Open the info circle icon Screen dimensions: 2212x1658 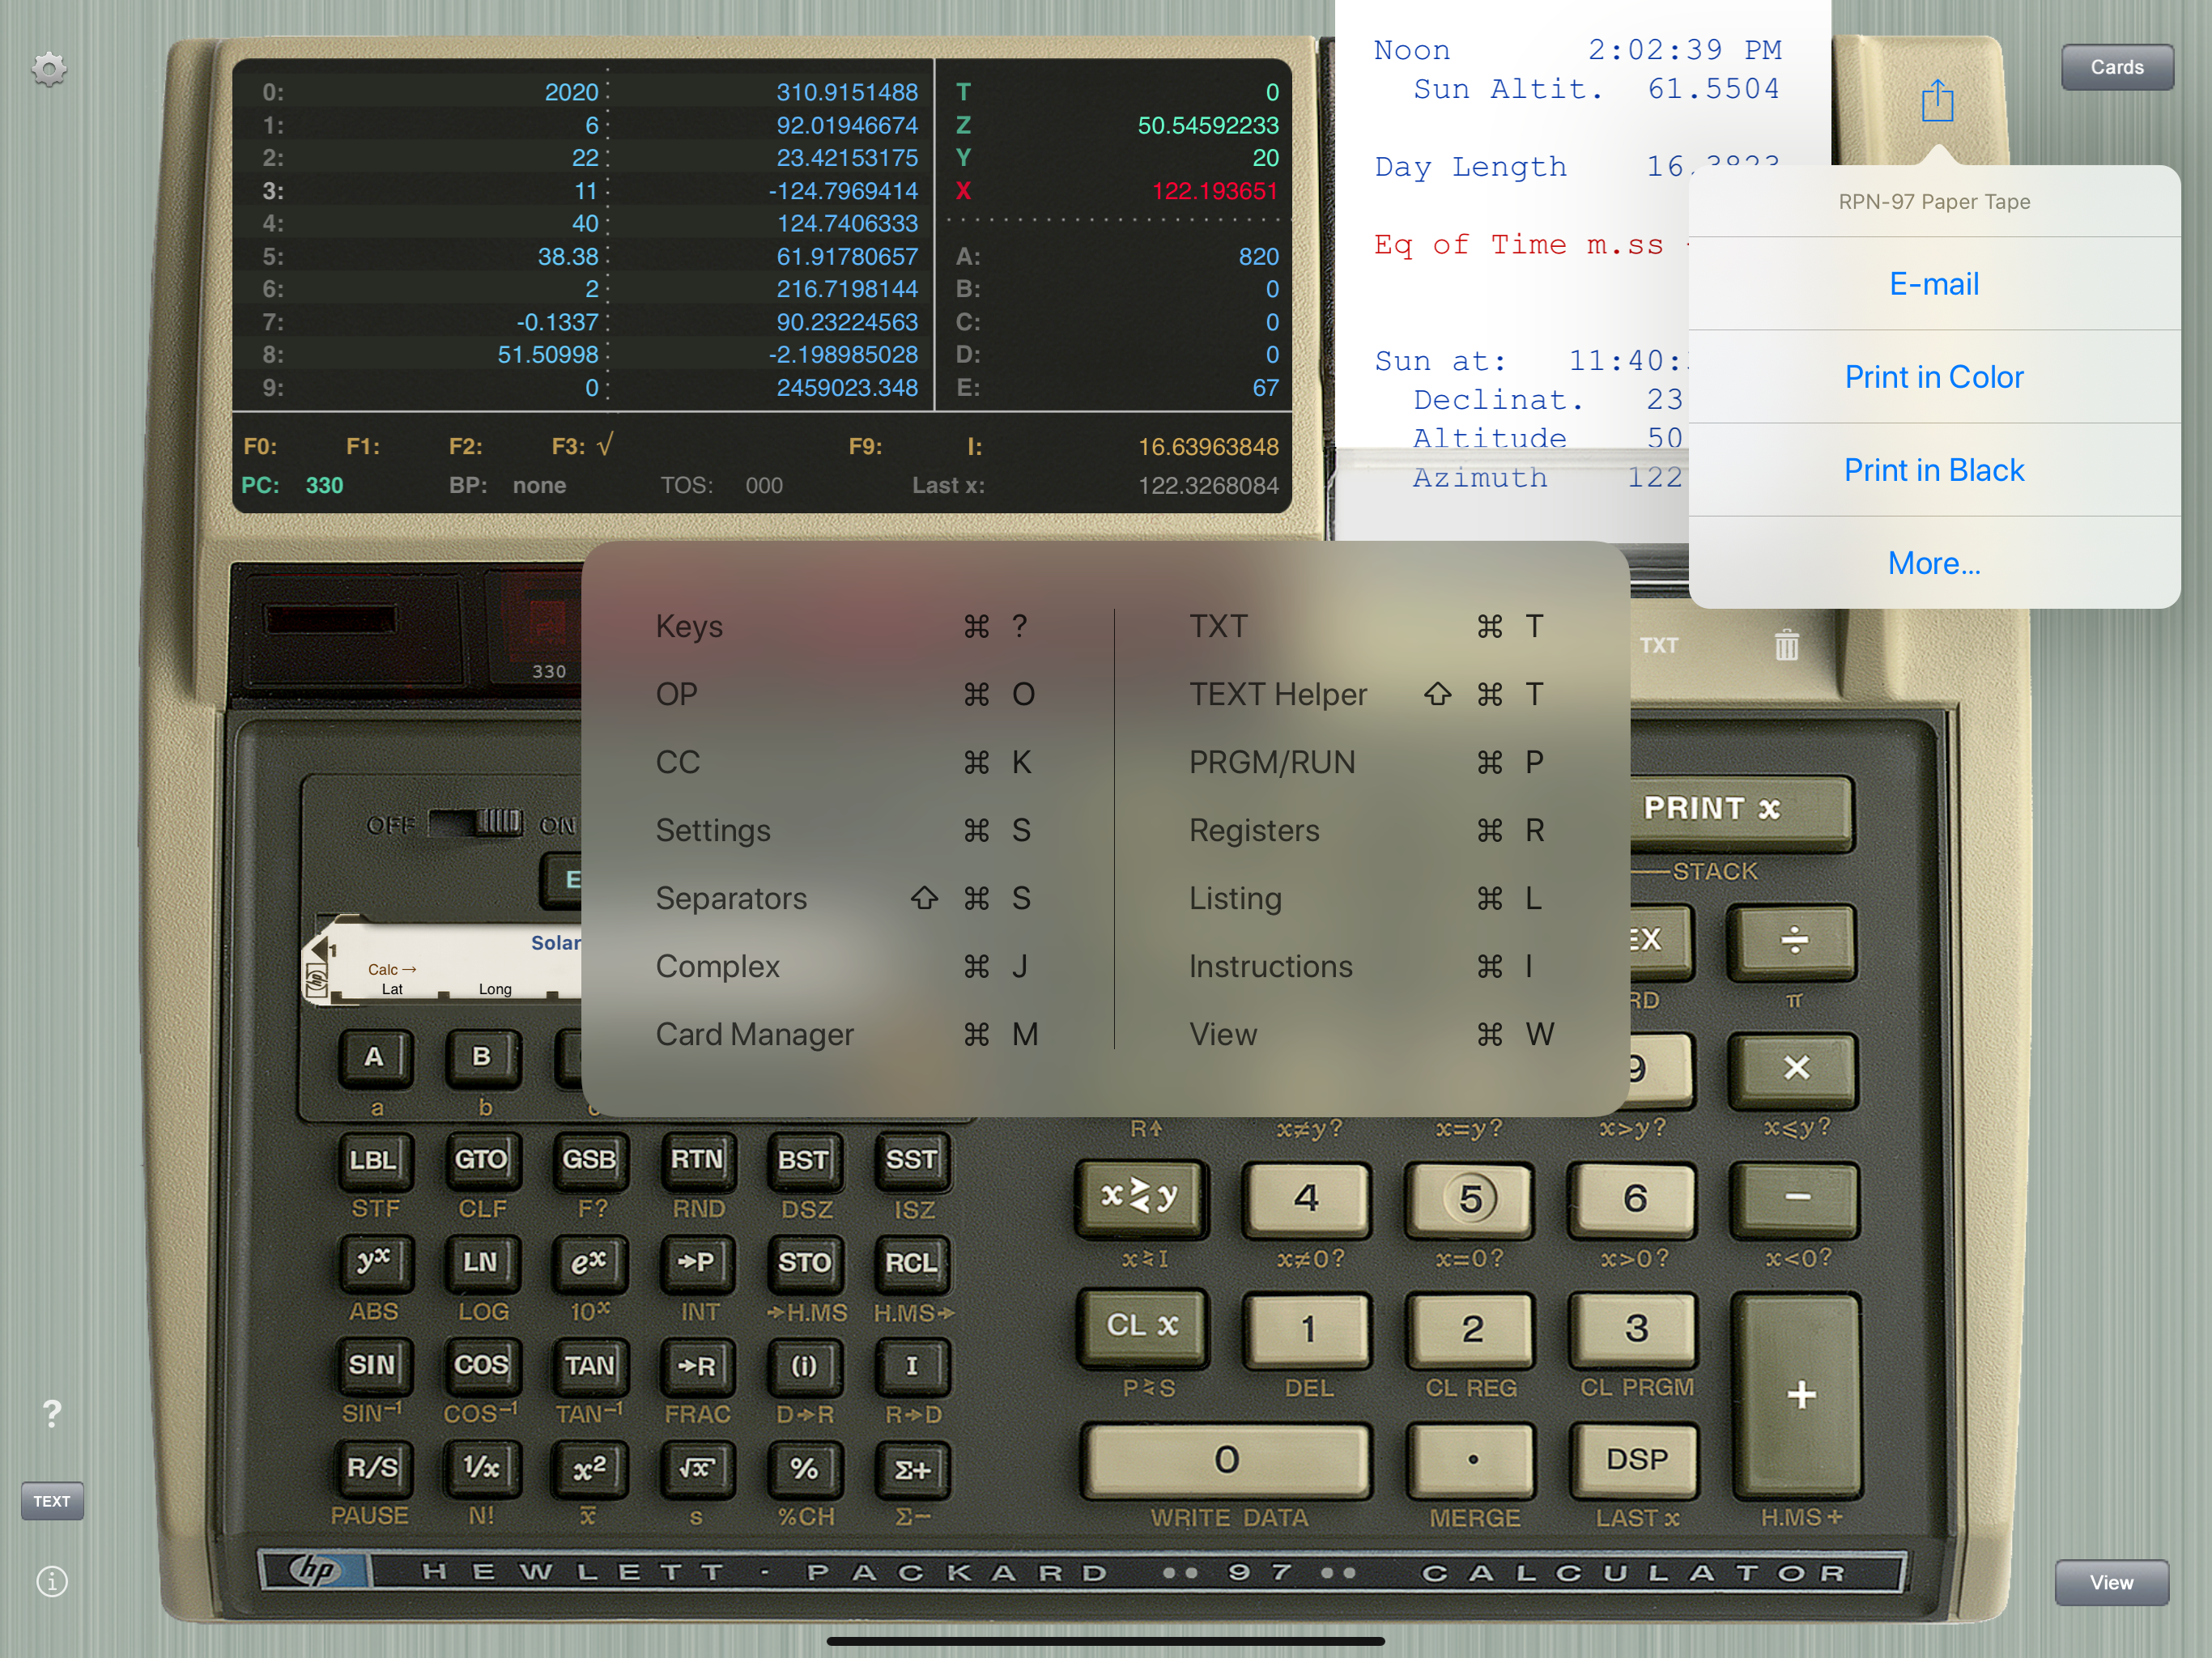52,1581
